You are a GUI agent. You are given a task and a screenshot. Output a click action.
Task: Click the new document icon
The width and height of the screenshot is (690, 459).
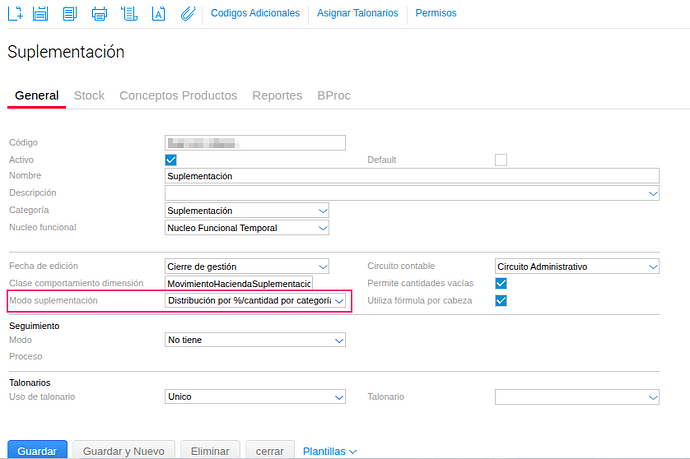pos(15,14)
